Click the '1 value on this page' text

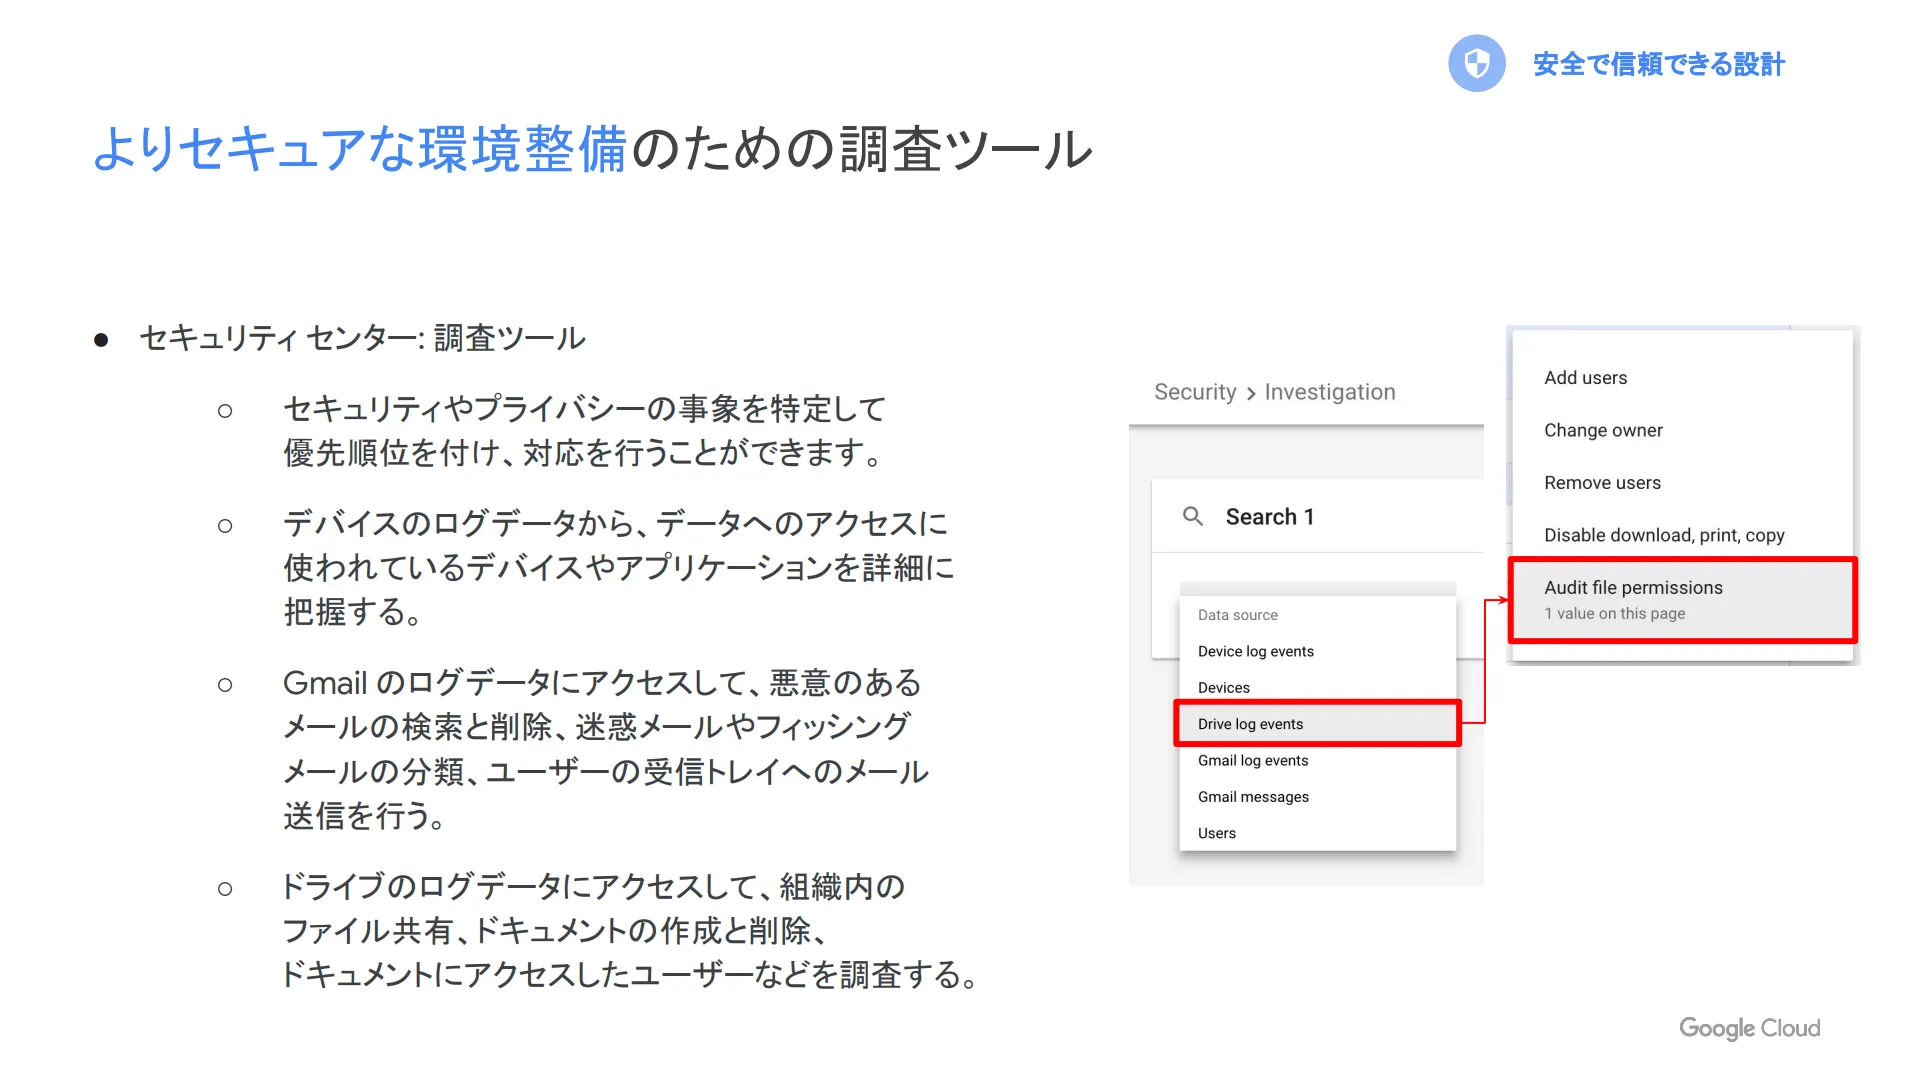(1614, 614)
